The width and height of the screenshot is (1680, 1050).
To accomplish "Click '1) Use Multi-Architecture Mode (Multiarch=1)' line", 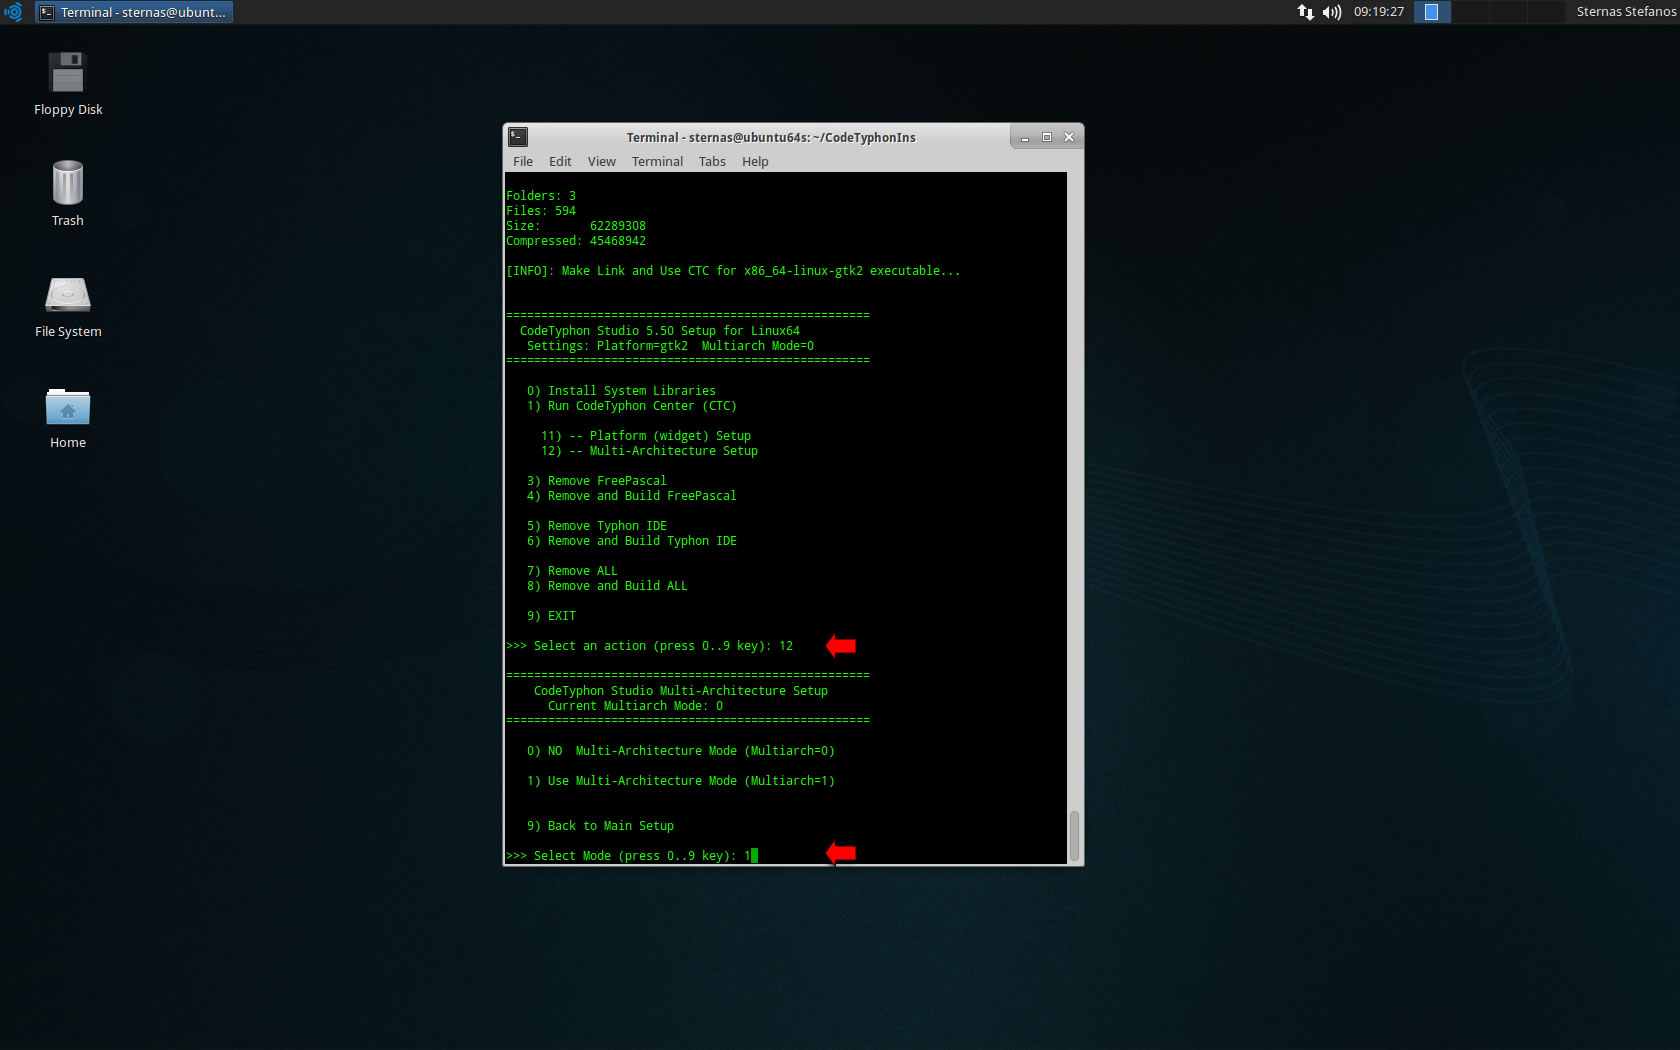I will pyautogui.click(x=680, y=781).
